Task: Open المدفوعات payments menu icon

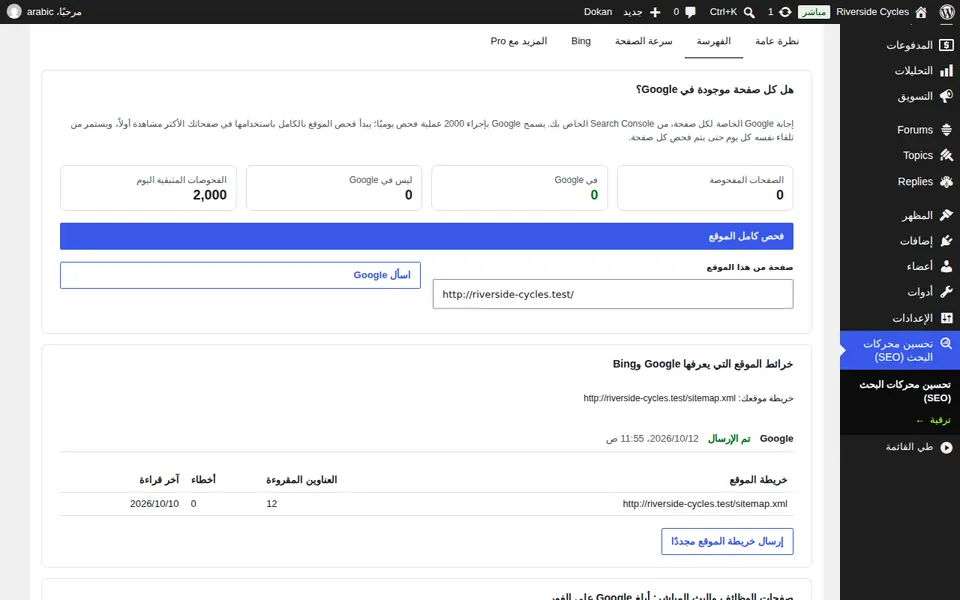Action: tap(947, 45)
